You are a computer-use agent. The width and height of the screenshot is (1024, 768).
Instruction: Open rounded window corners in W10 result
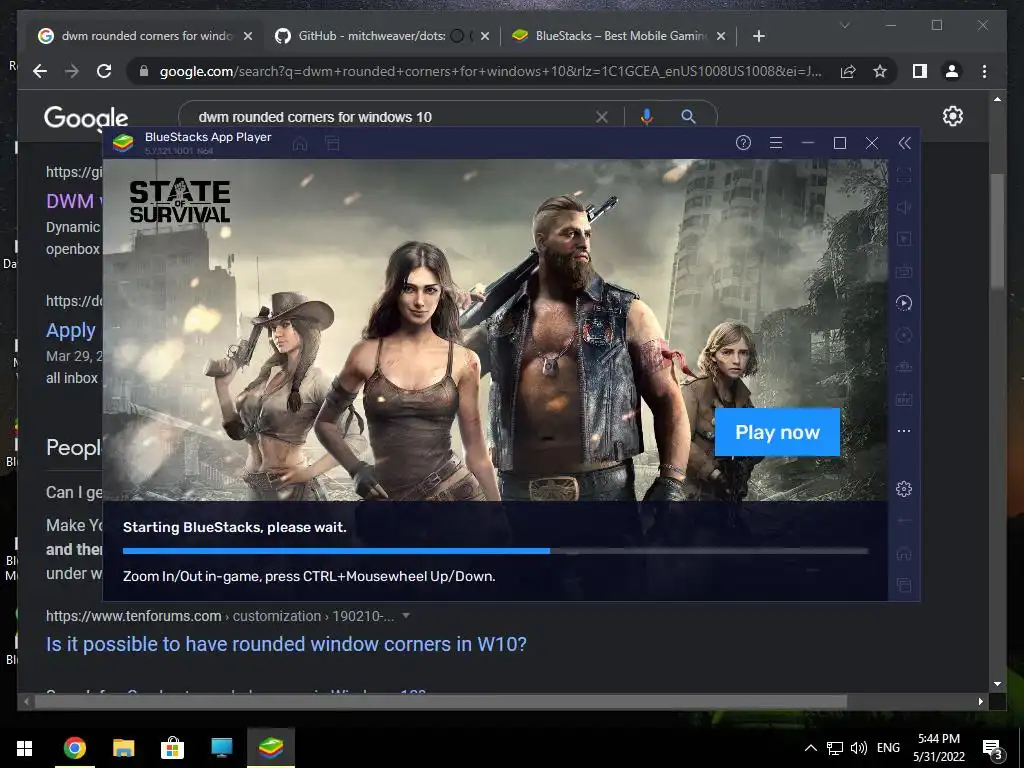coord(286,644)
